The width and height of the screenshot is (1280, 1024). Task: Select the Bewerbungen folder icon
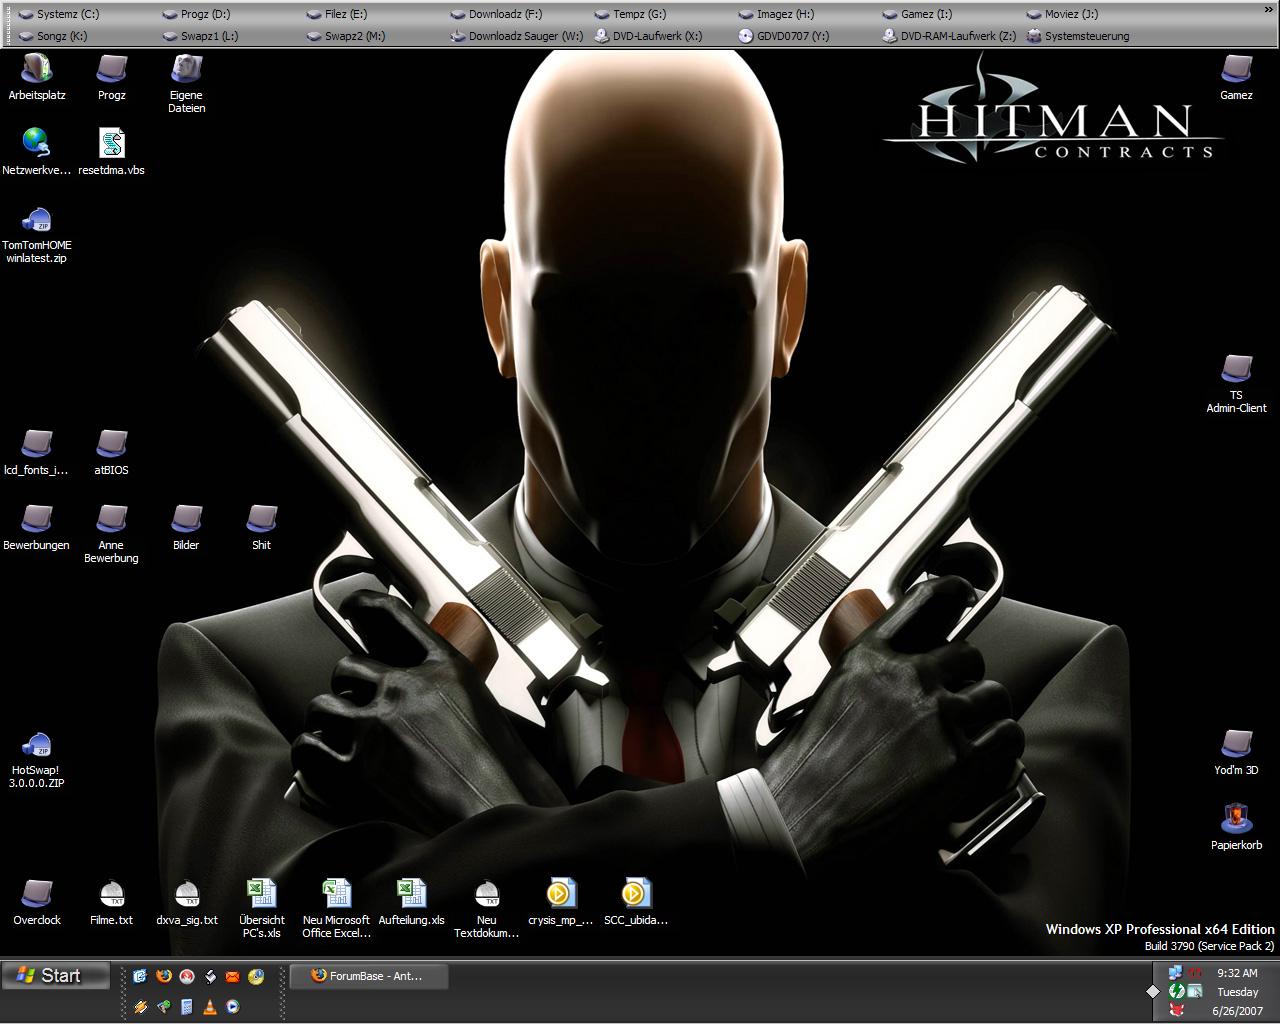pyautogui.click(x=37, y=527)
